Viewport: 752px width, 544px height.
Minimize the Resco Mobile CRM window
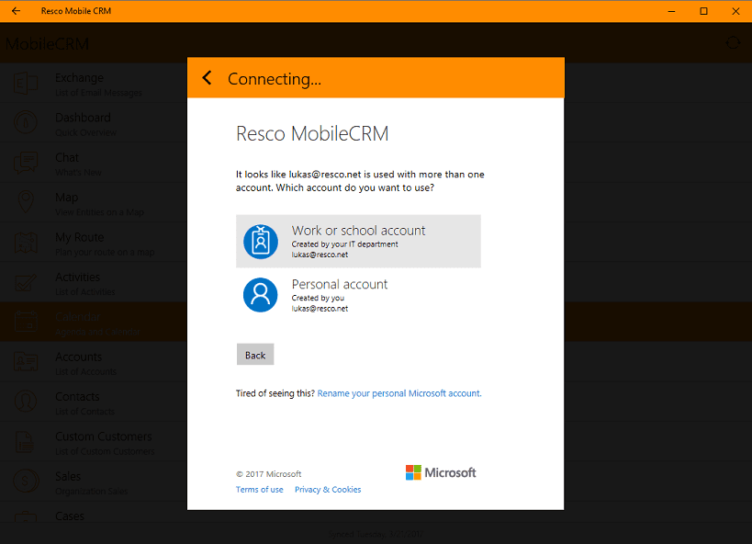click(671, 11)
